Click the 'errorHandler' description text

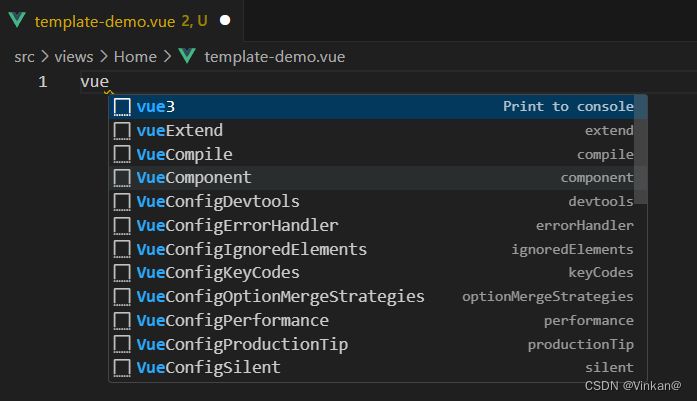coord(585,225)
